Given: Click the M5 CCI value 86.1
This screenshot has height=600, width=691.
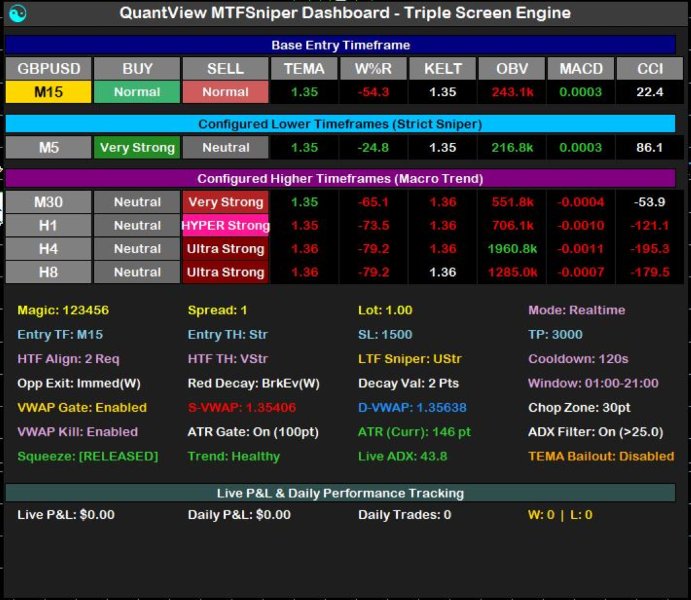Looking at the screenshot, I should (x=650, y=148).
